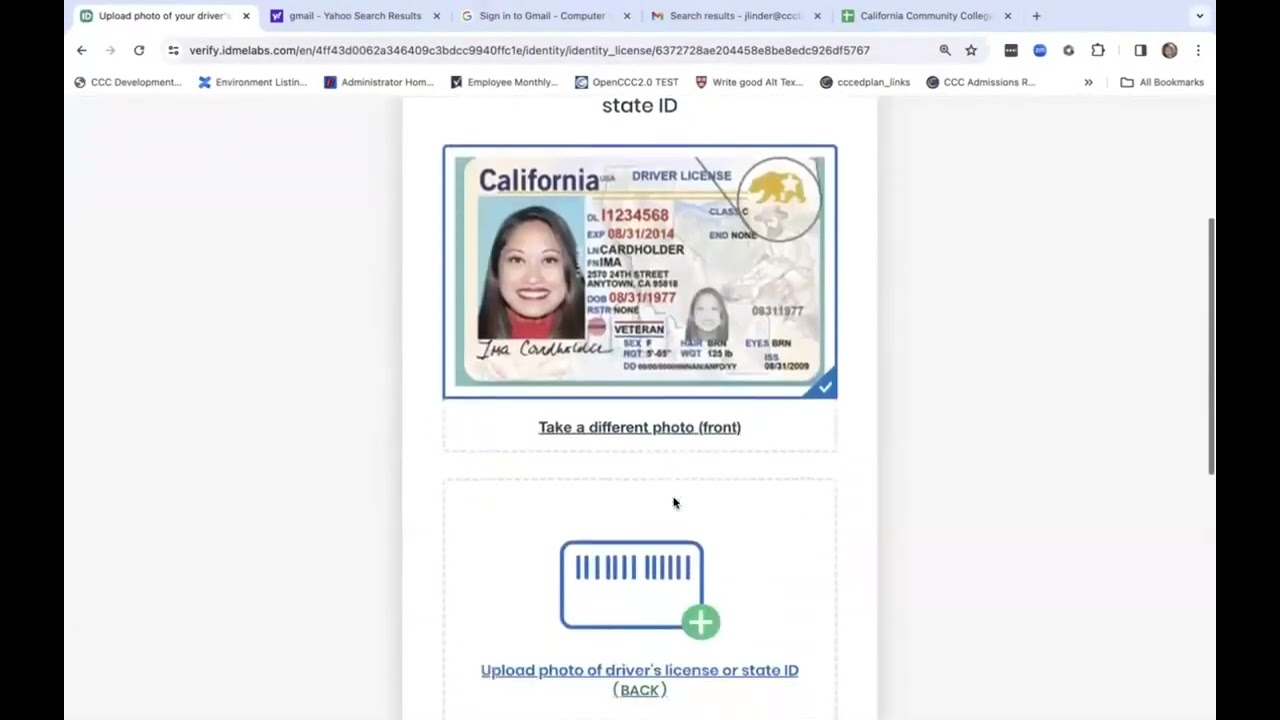Open the dark square extension icon
1280x720 pixels.
pyautogui.click(x=1011, y=50)
